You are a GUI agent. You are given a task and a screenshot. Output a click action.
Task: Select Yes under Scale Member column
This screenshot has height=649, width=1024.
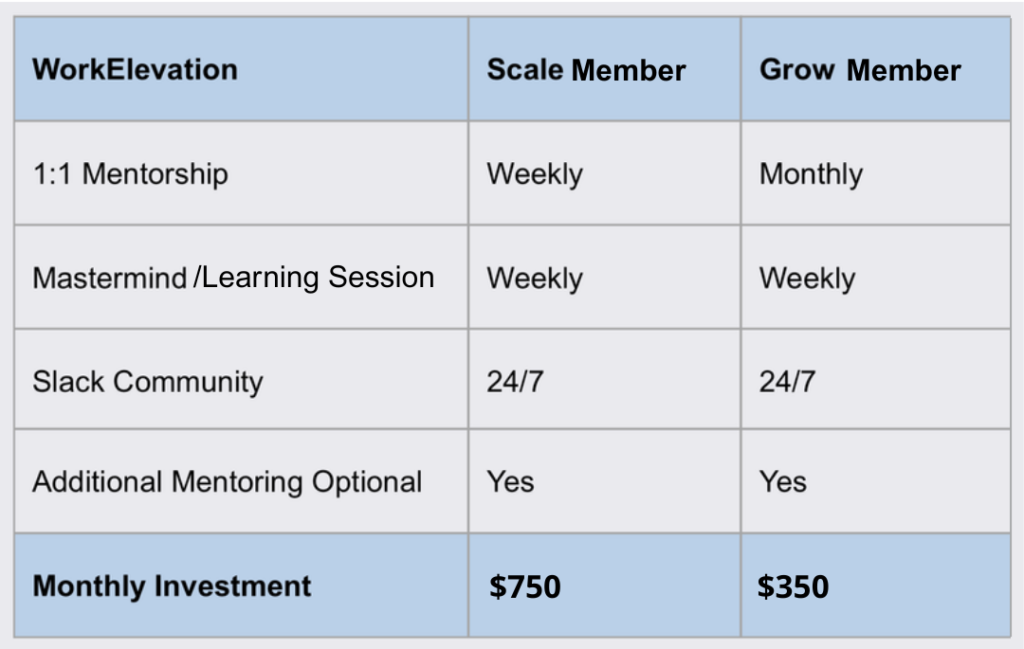[605, 481]
